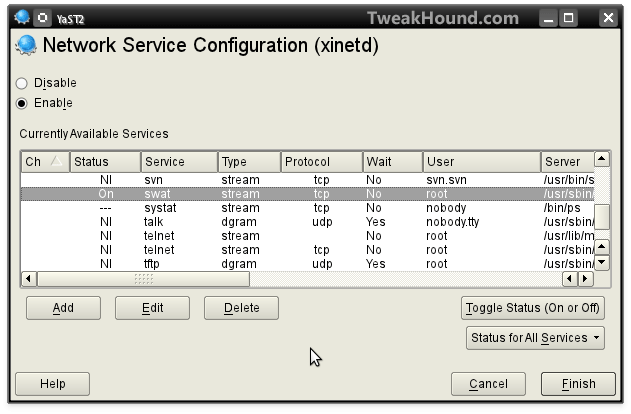Click the Ch column sort triangle

[x=56, y=161]
